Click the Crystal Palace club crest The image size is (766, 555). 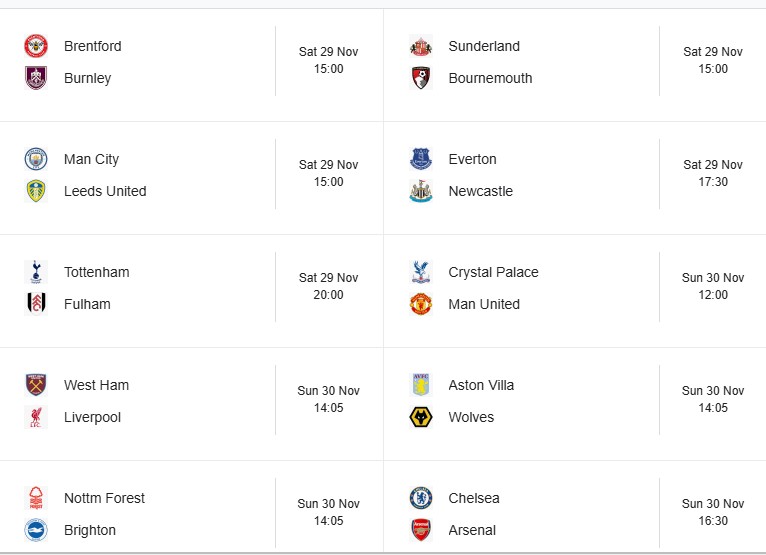pos(421,272)
